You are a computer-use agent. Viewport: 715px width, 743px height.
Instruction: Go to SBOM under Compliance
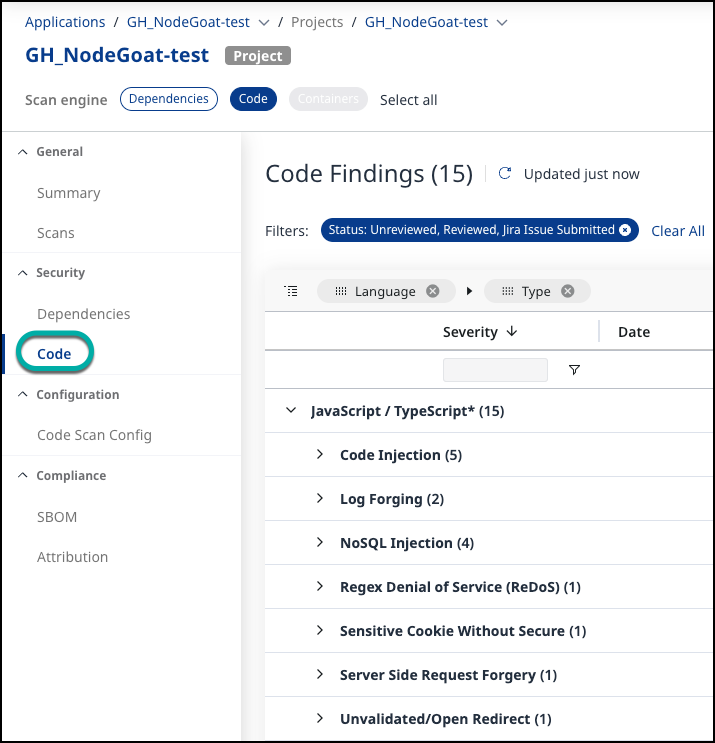click(57, 517)
